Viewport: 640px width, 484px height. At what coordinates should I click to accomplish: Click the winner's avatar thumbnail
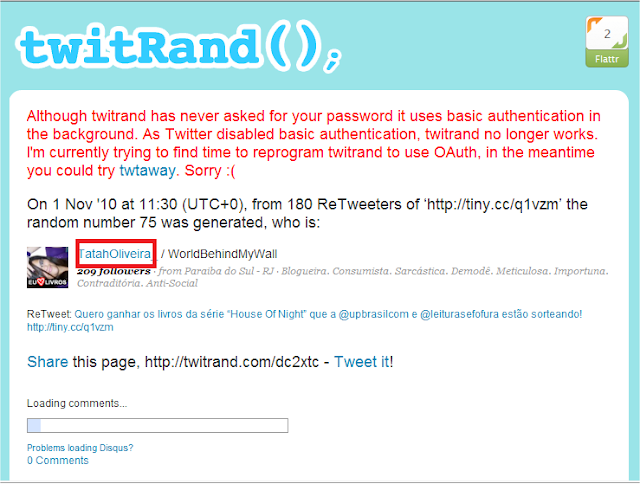click(47, 267)
